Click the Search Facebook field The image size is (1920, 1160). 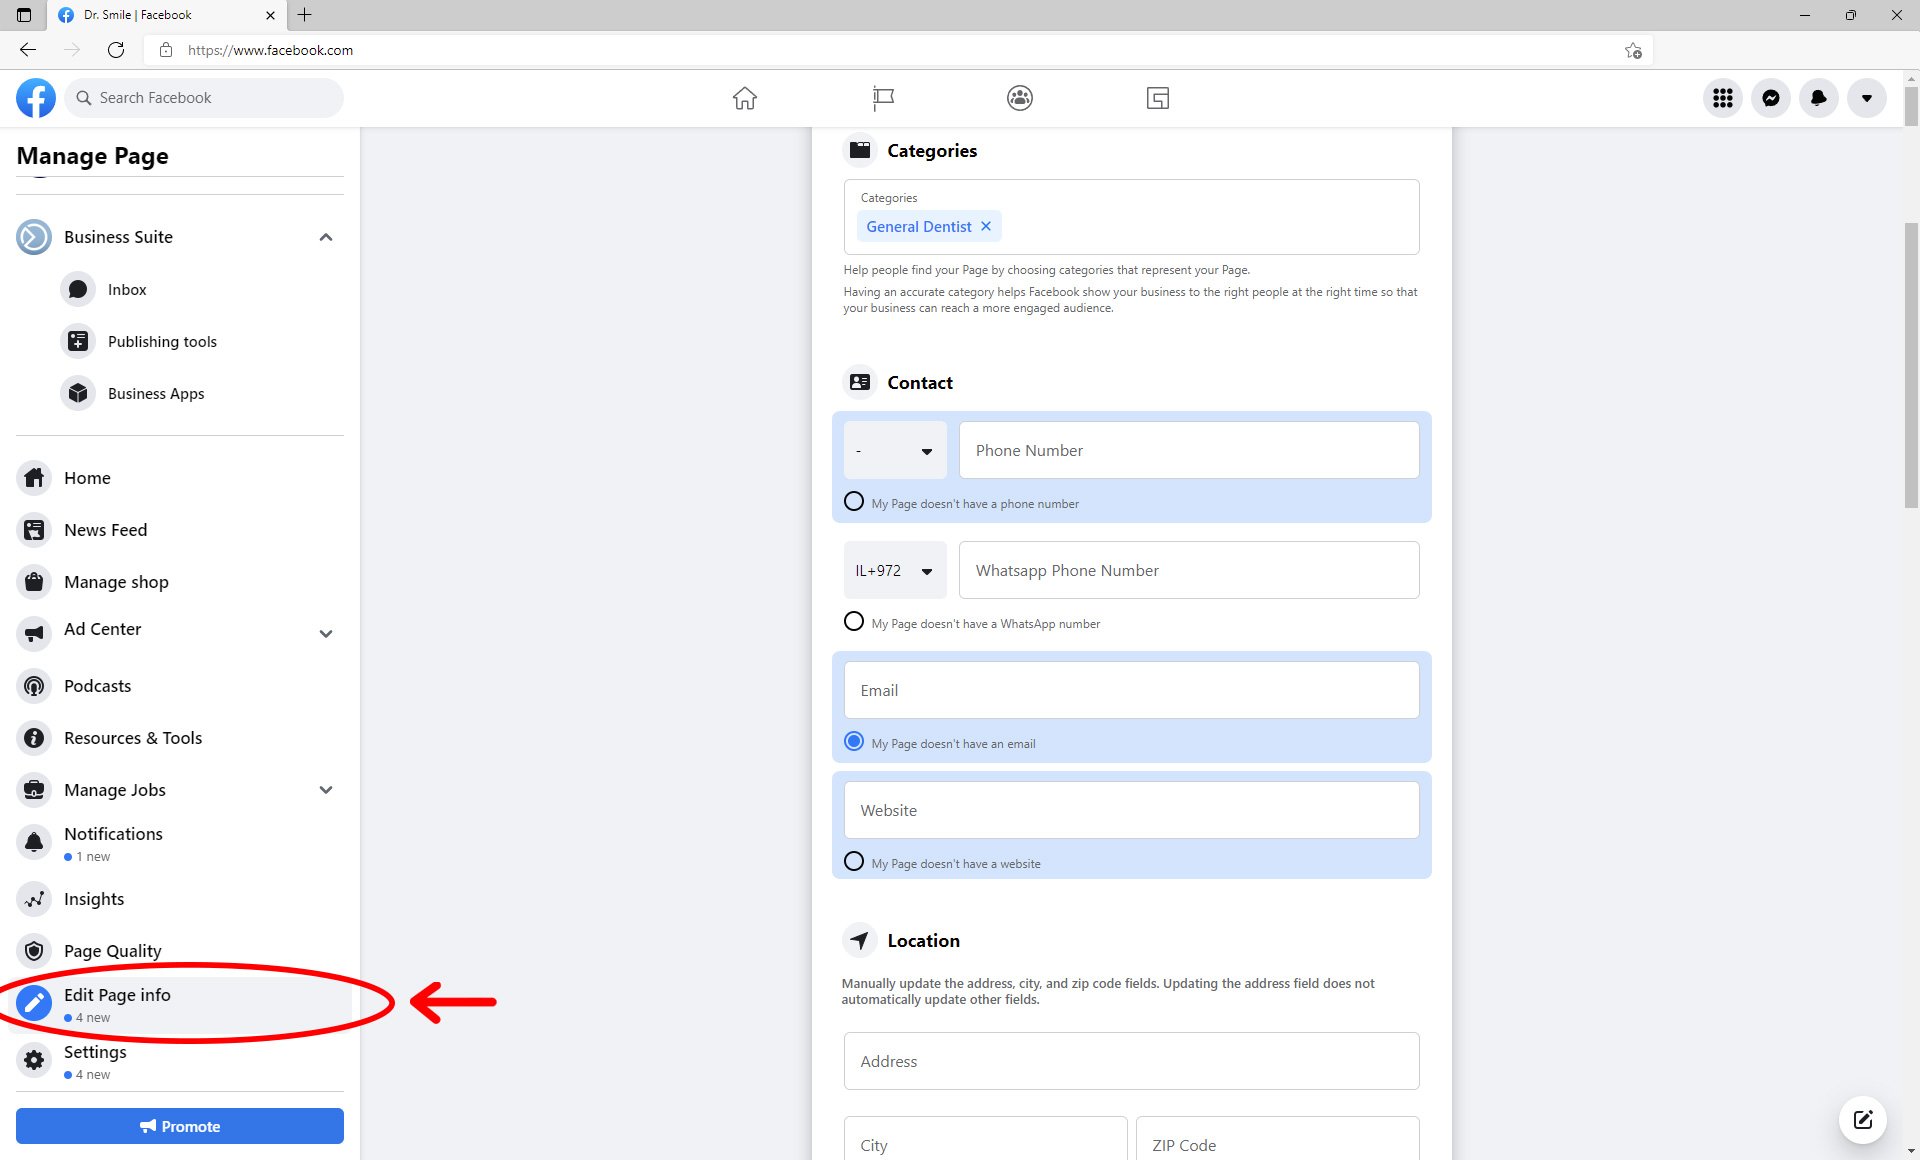[205, 98]
